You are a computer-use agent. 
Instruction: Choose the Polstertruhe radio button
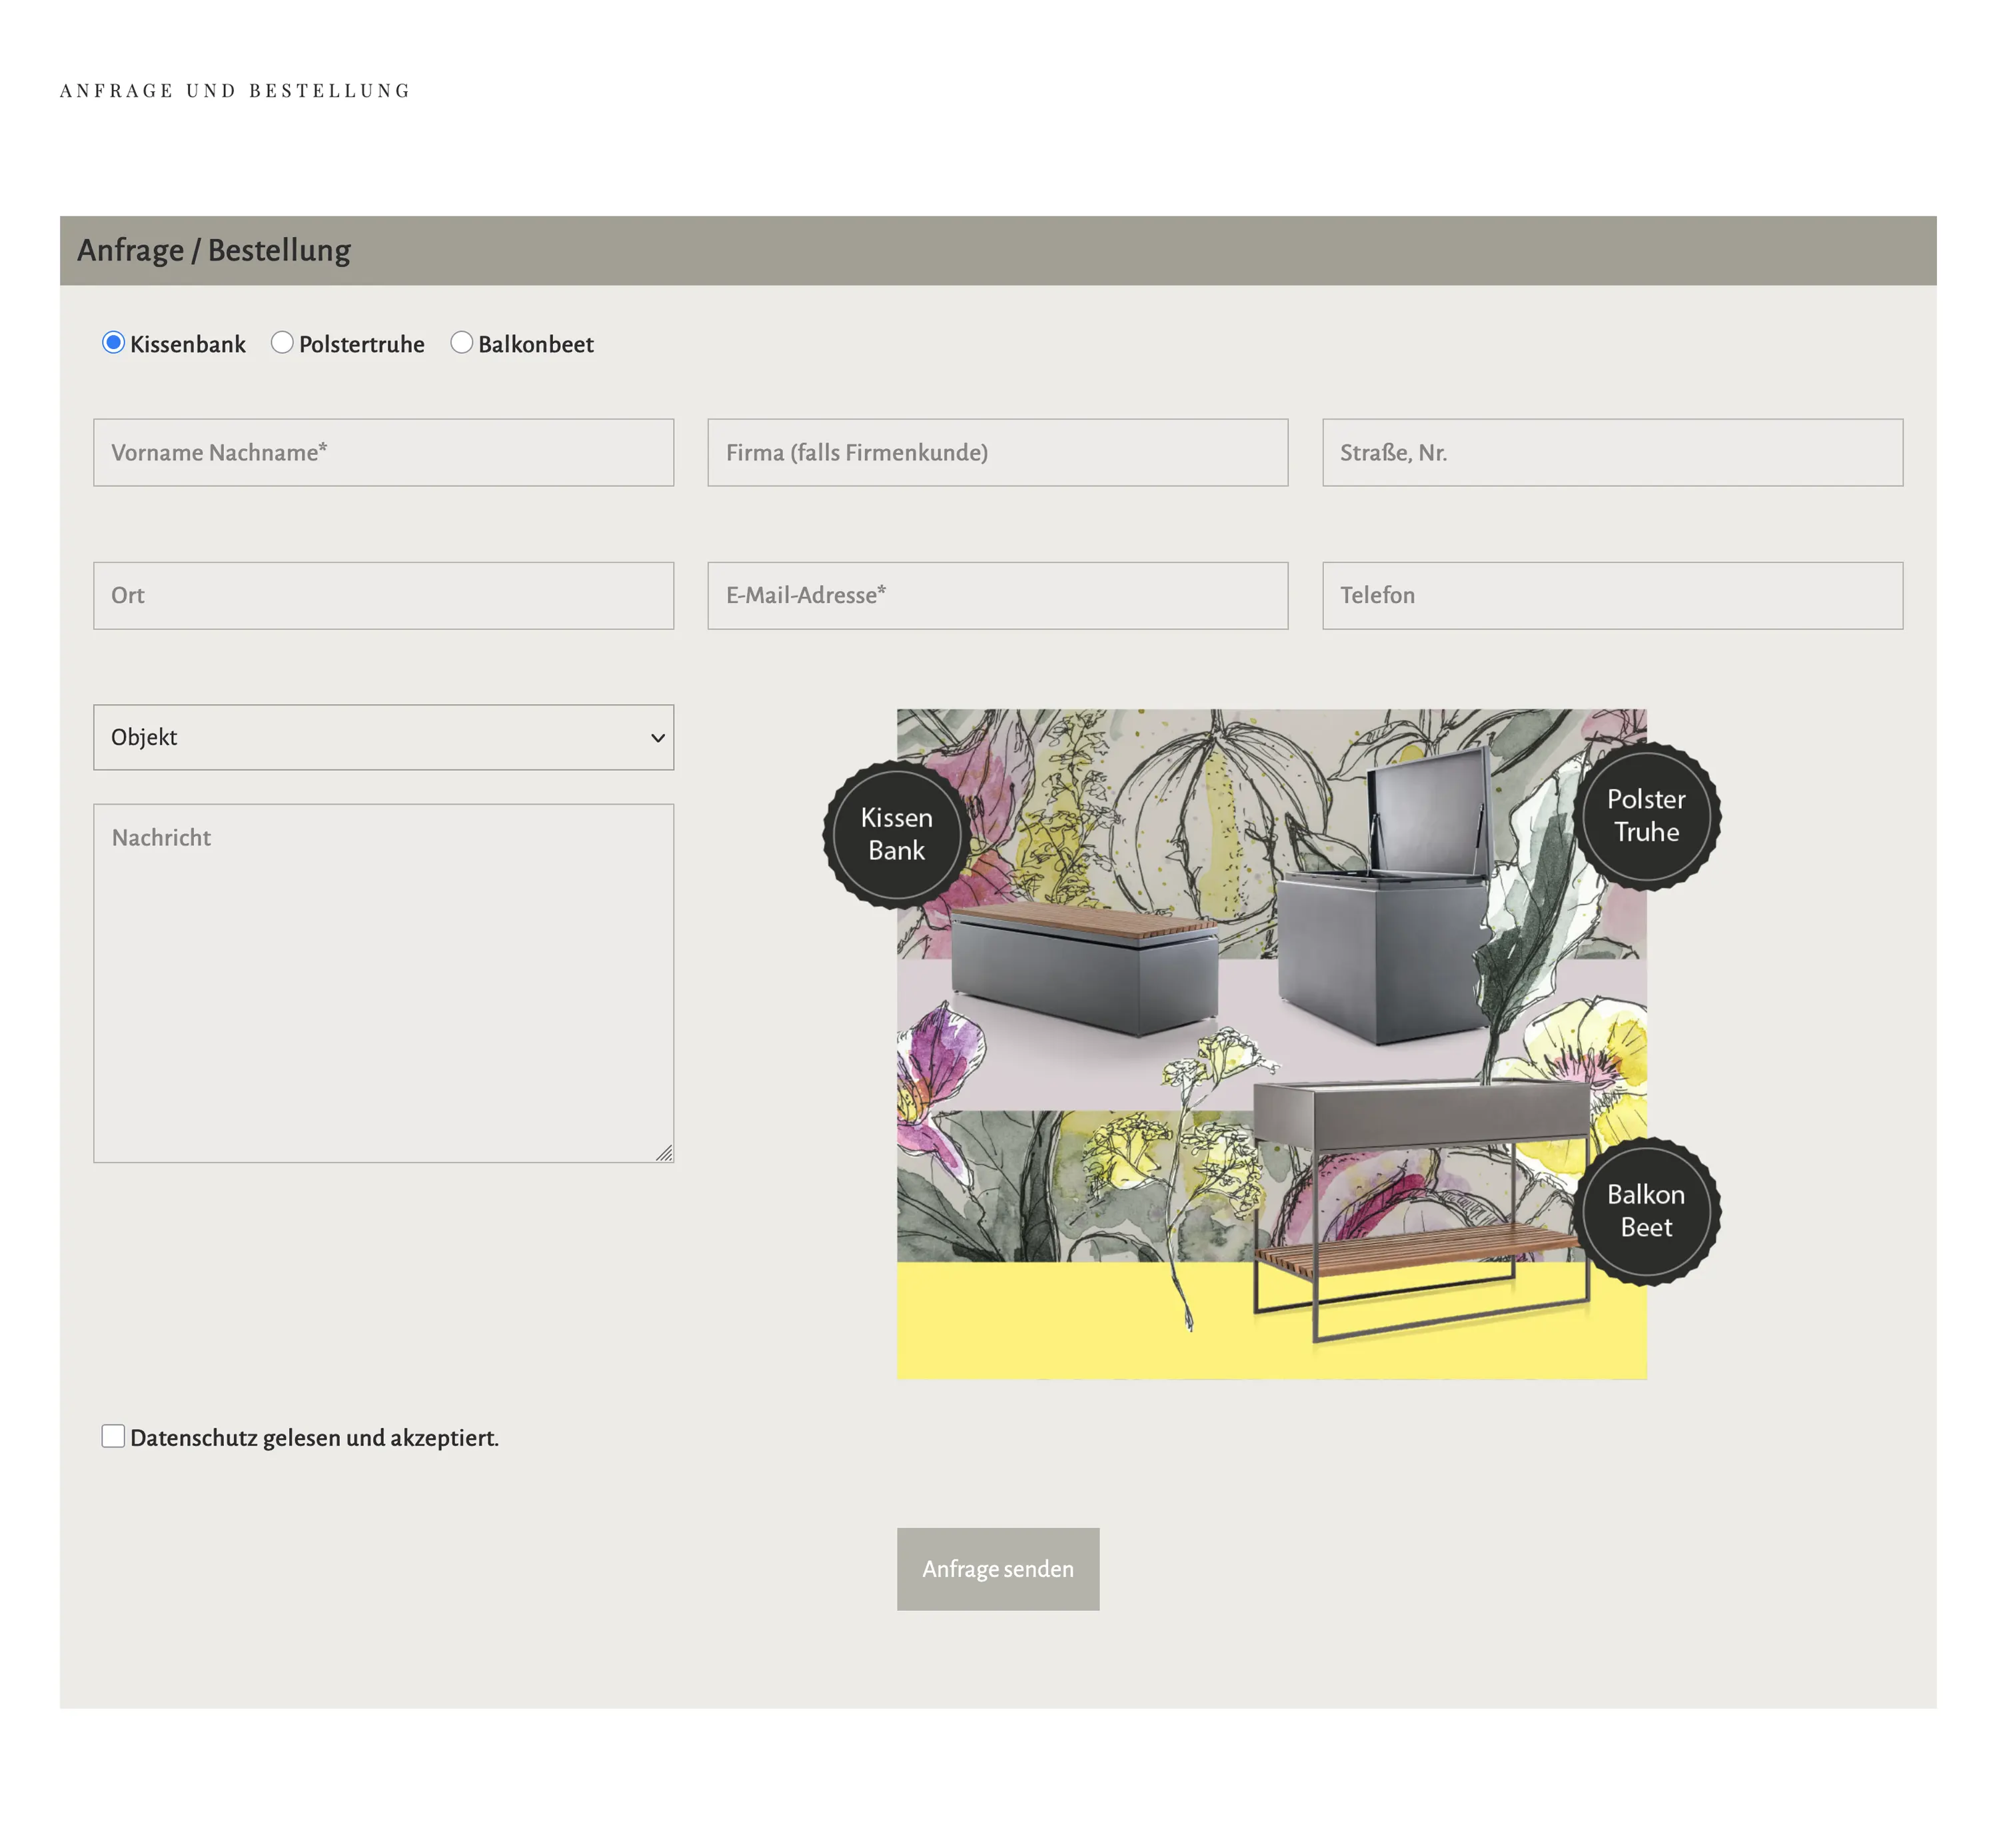[282, 343]
